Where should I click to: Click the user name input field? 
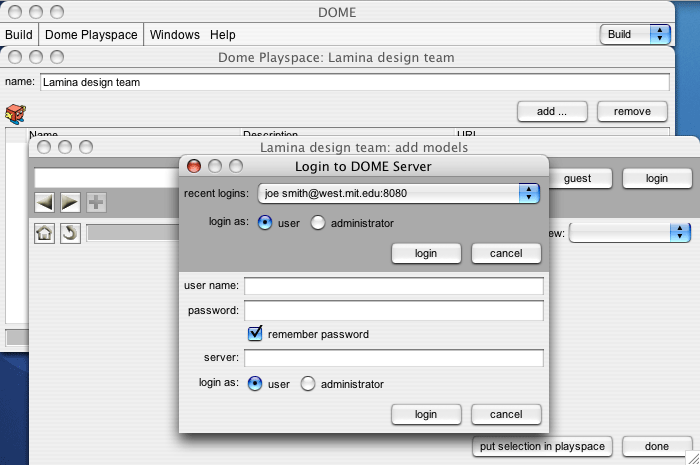click(394, 286)
